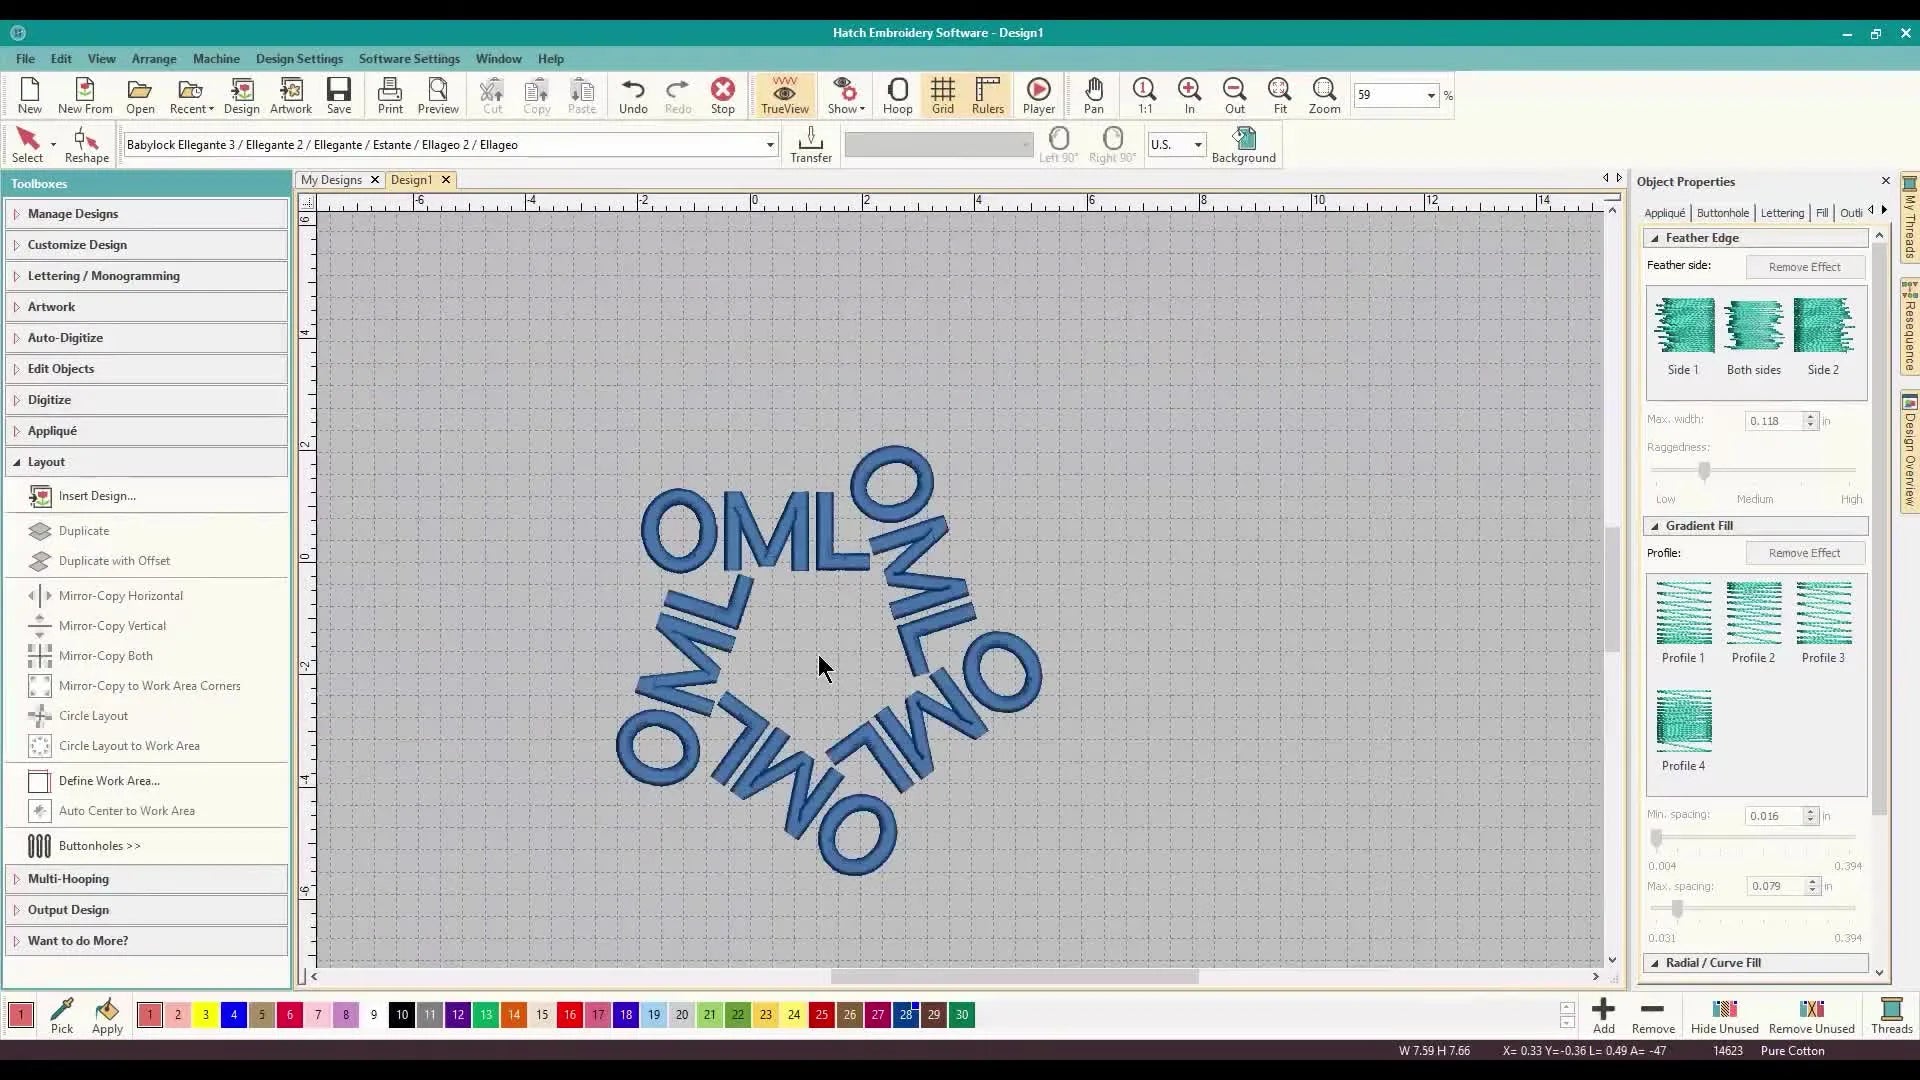Open the Design Settings menu
The width and height of the screenshot is (1920, 1080).
point(299,59)
